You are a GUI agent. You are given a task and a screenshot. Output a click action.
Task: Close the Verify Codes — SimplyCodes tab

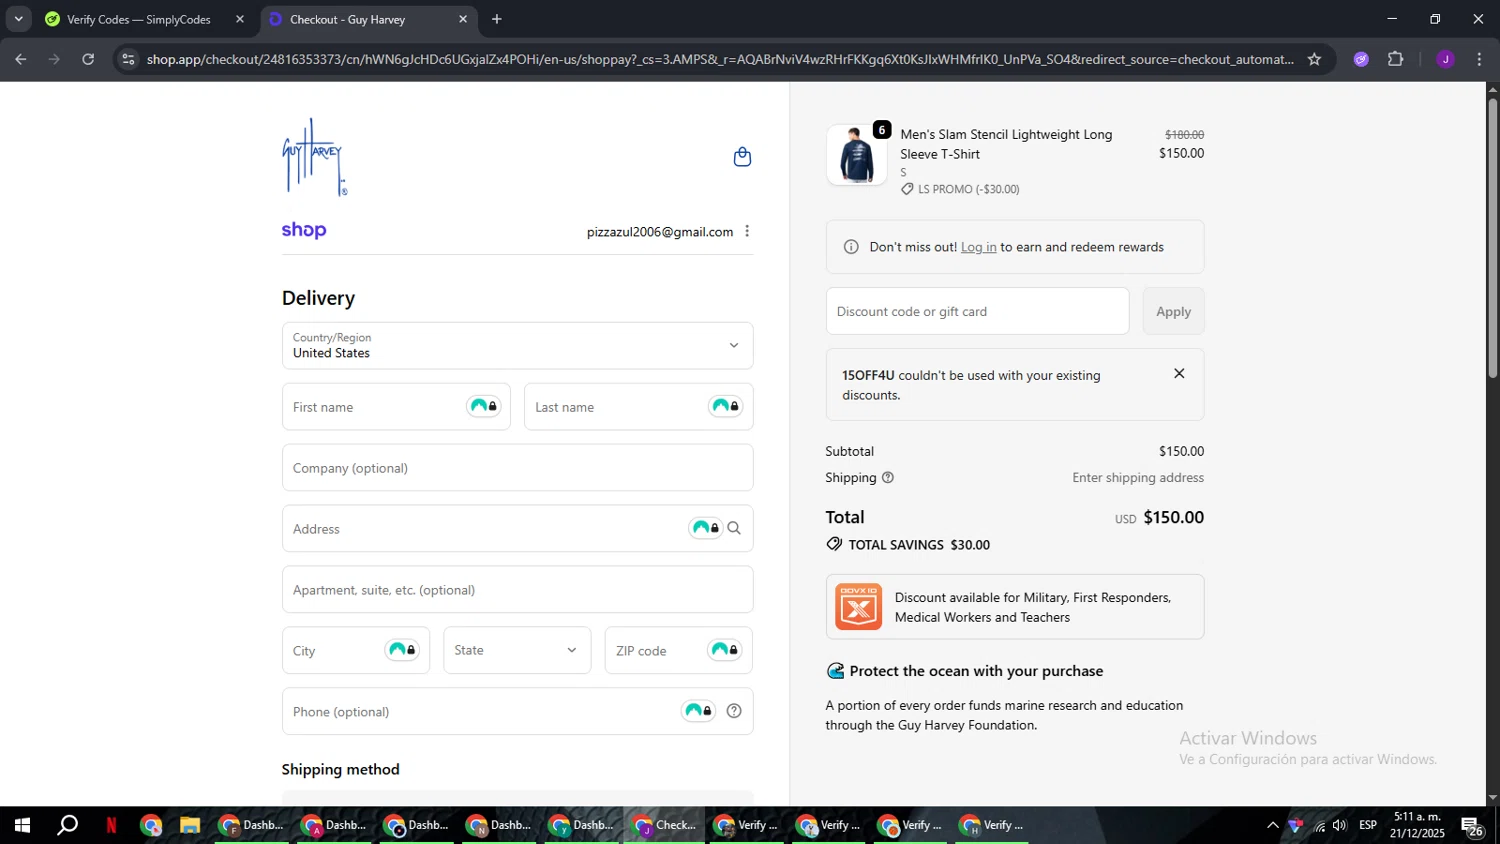[x=240, y=19]
